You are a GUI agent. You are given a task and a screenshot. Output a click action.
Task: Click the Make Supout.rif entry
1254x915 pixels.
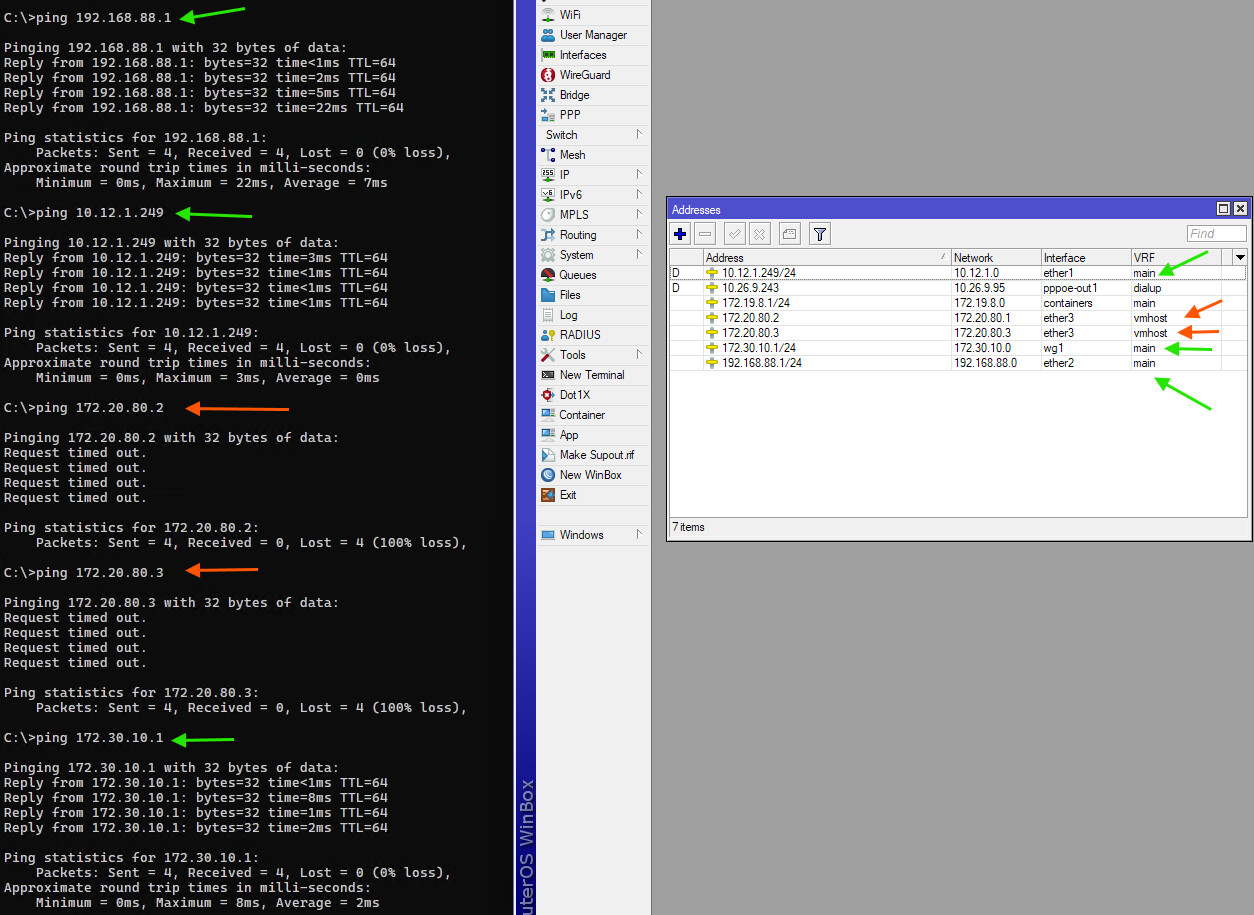click(x=596, y=455)
